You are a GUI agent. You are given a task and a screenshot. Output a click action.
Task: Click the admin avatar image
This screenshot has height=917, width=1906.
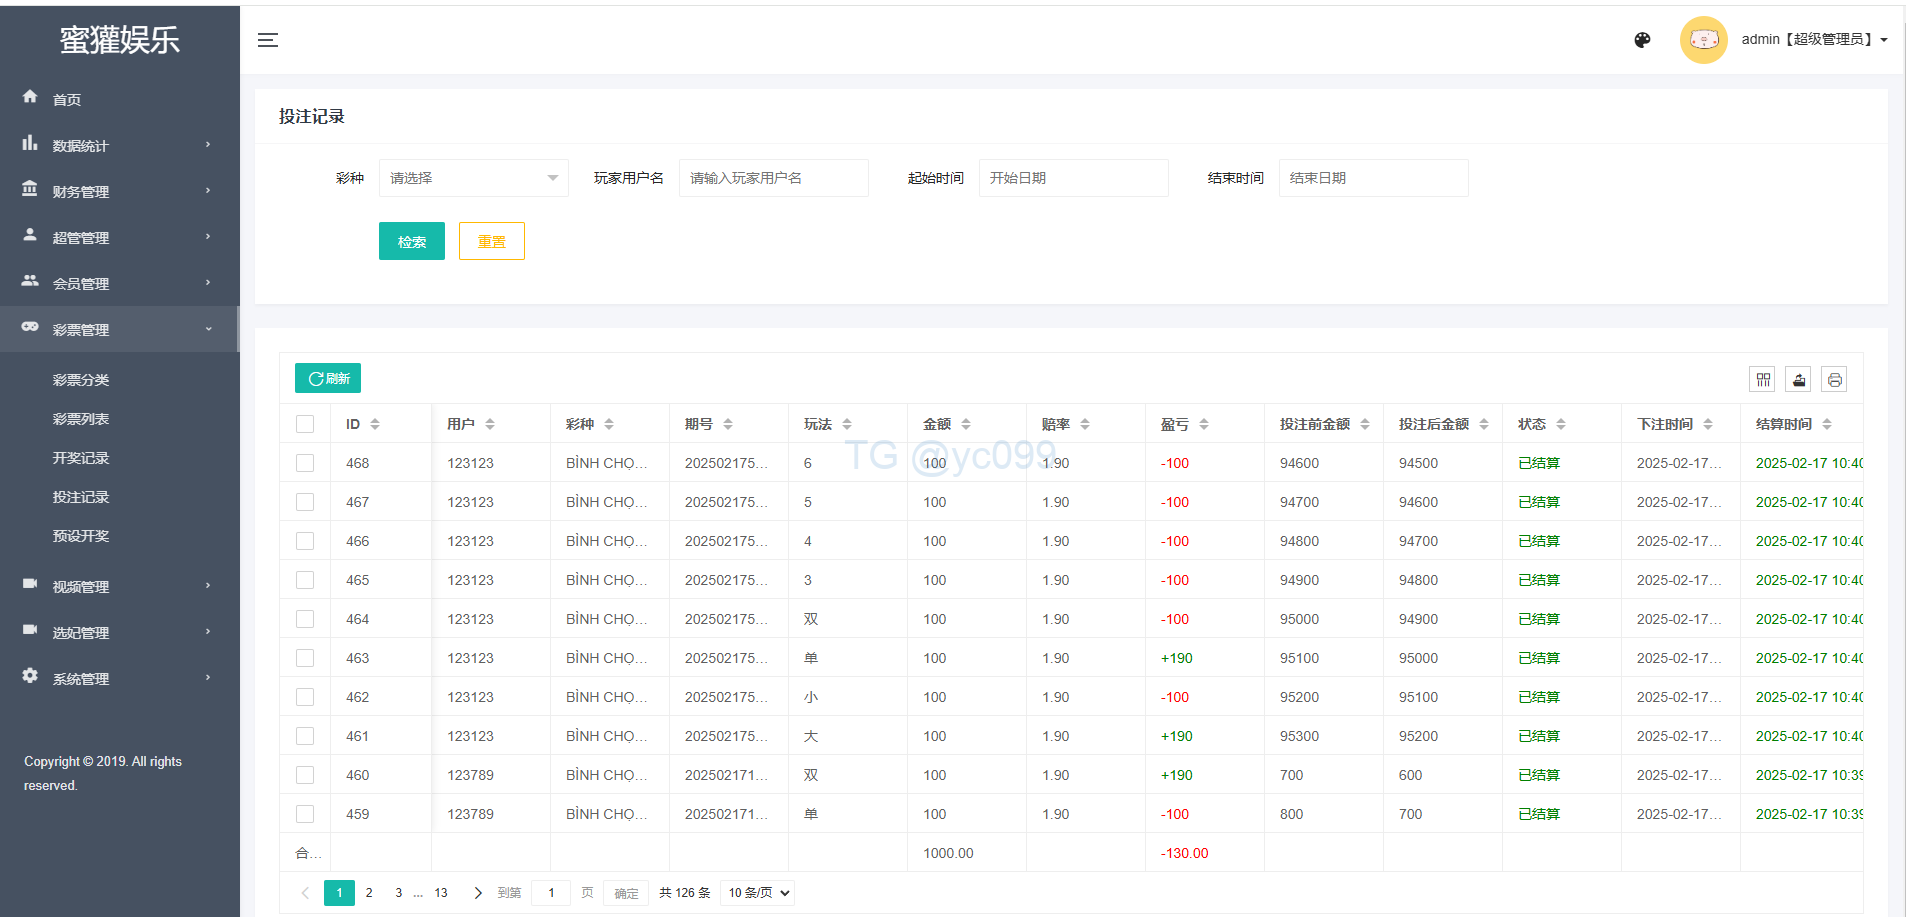1703,40
